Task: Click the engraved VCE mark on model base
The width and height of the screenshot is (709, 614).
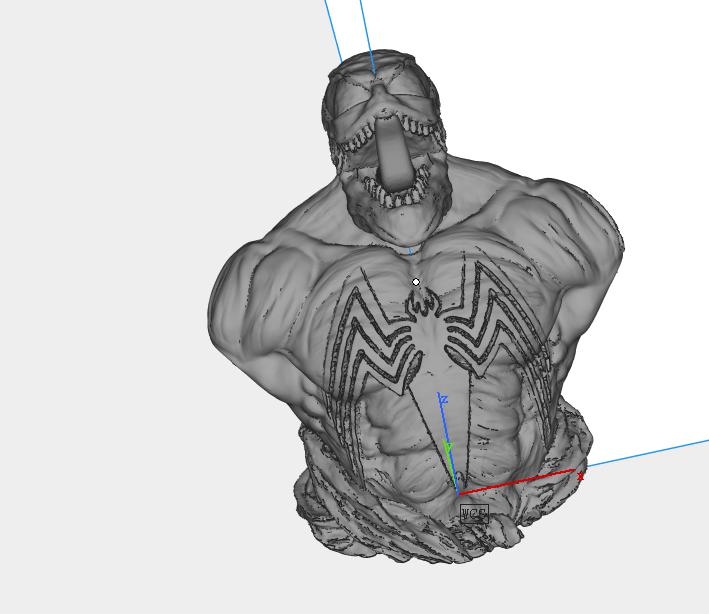Action: tap(474, 514)
